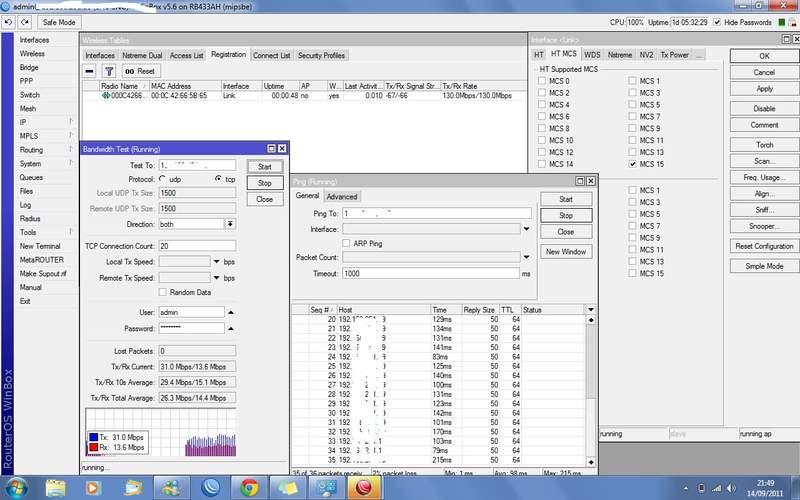This screenshot has height=500, width=800.
Task: Open the ping table column selector dropdown
Action: 591,310
